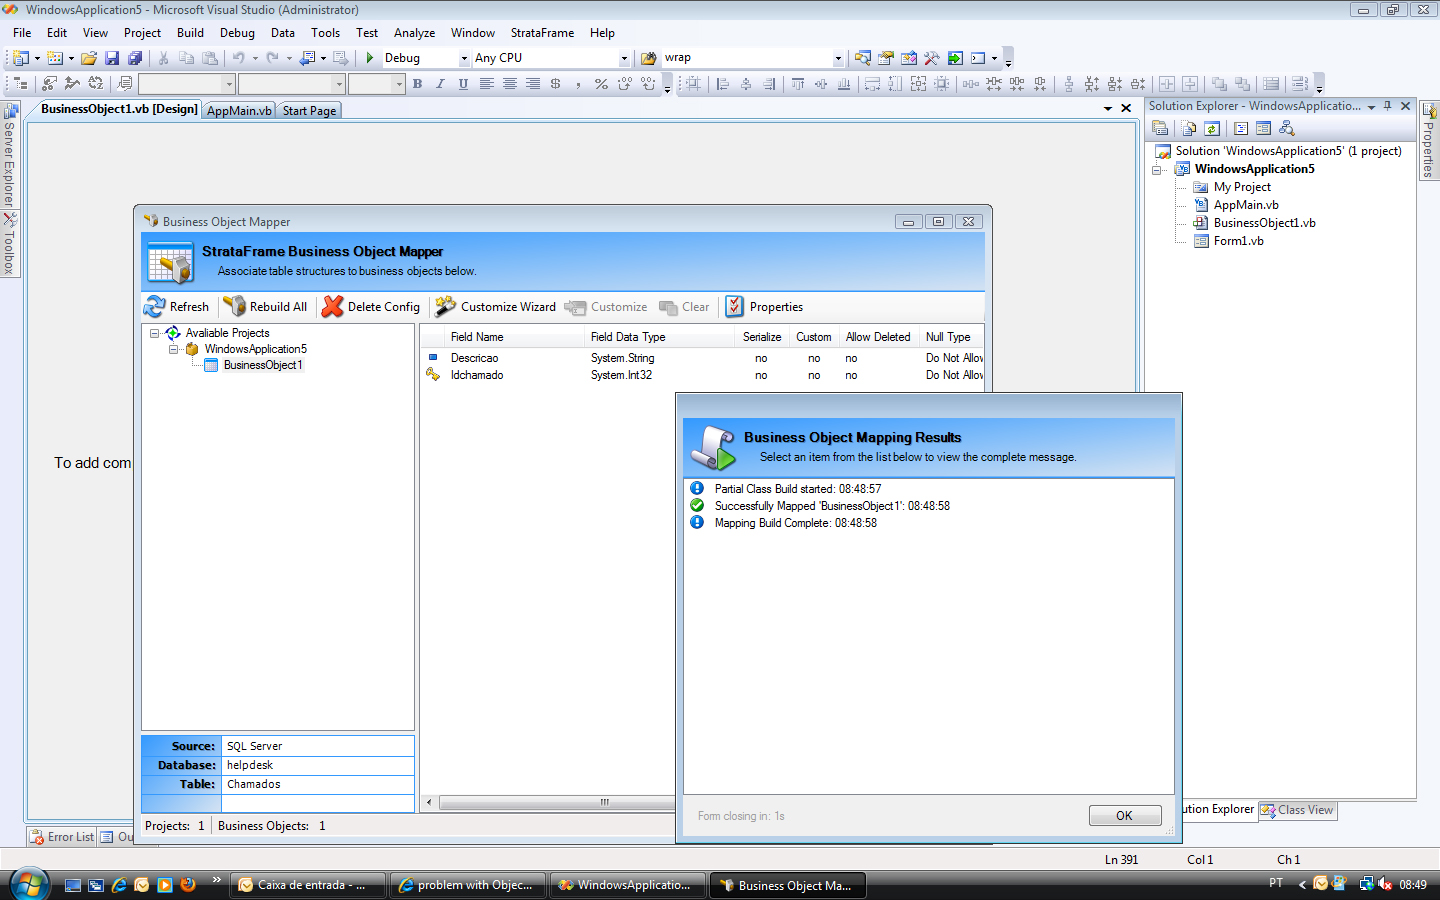This screenshot has height=900, width=1440.
Task: Switch to the AppMain.vb tab
Action: [x=239, y=111]
